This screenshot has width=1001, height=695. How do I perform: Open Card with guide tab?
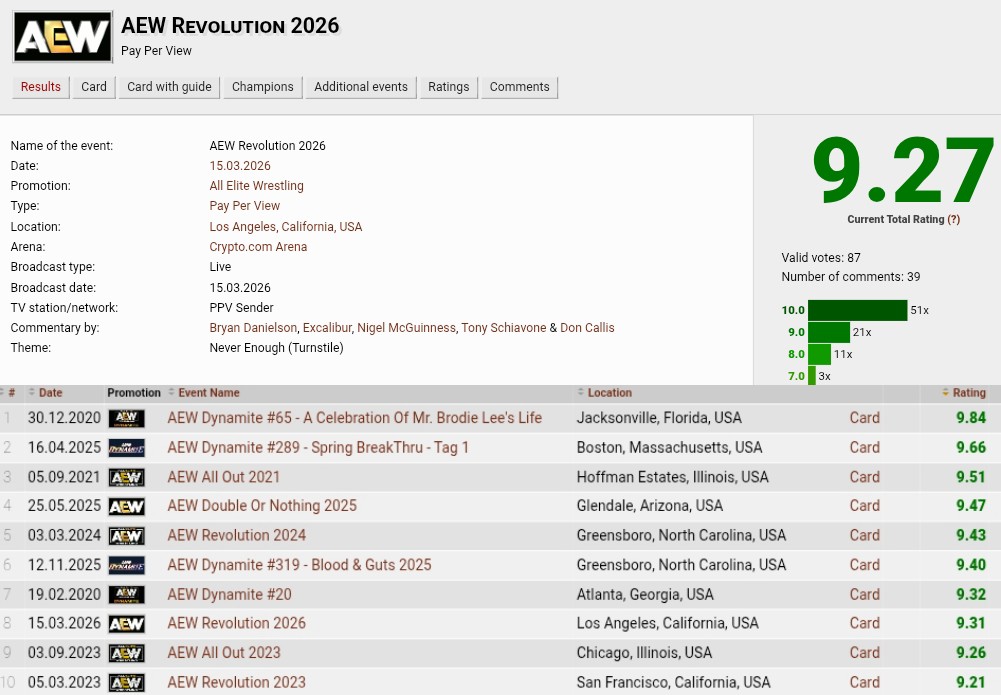(169, 87)
